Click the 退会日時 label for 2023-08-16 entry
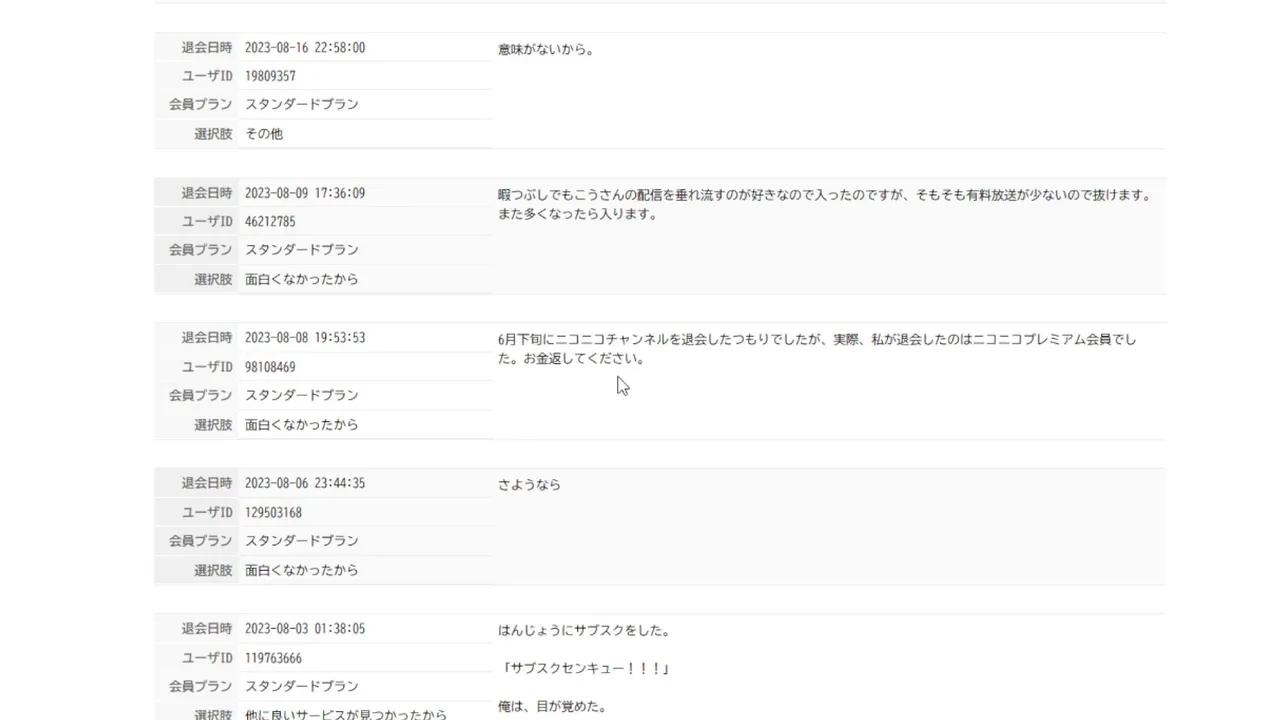The image size is (1280, 720). (x=207, y=47)
